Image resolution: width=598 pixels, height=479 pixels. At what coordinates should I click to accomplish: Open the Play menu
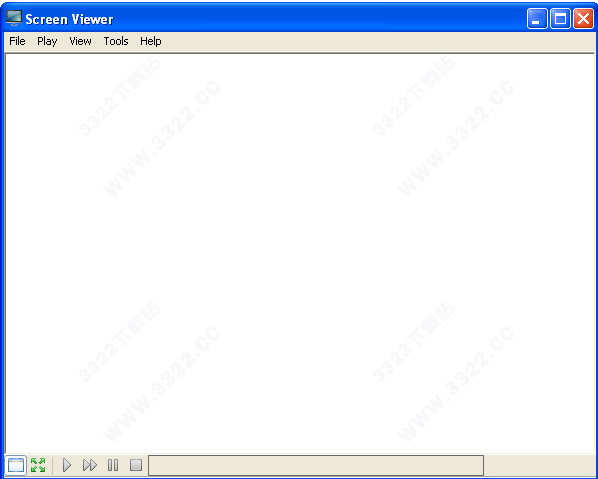click(47, 41)
